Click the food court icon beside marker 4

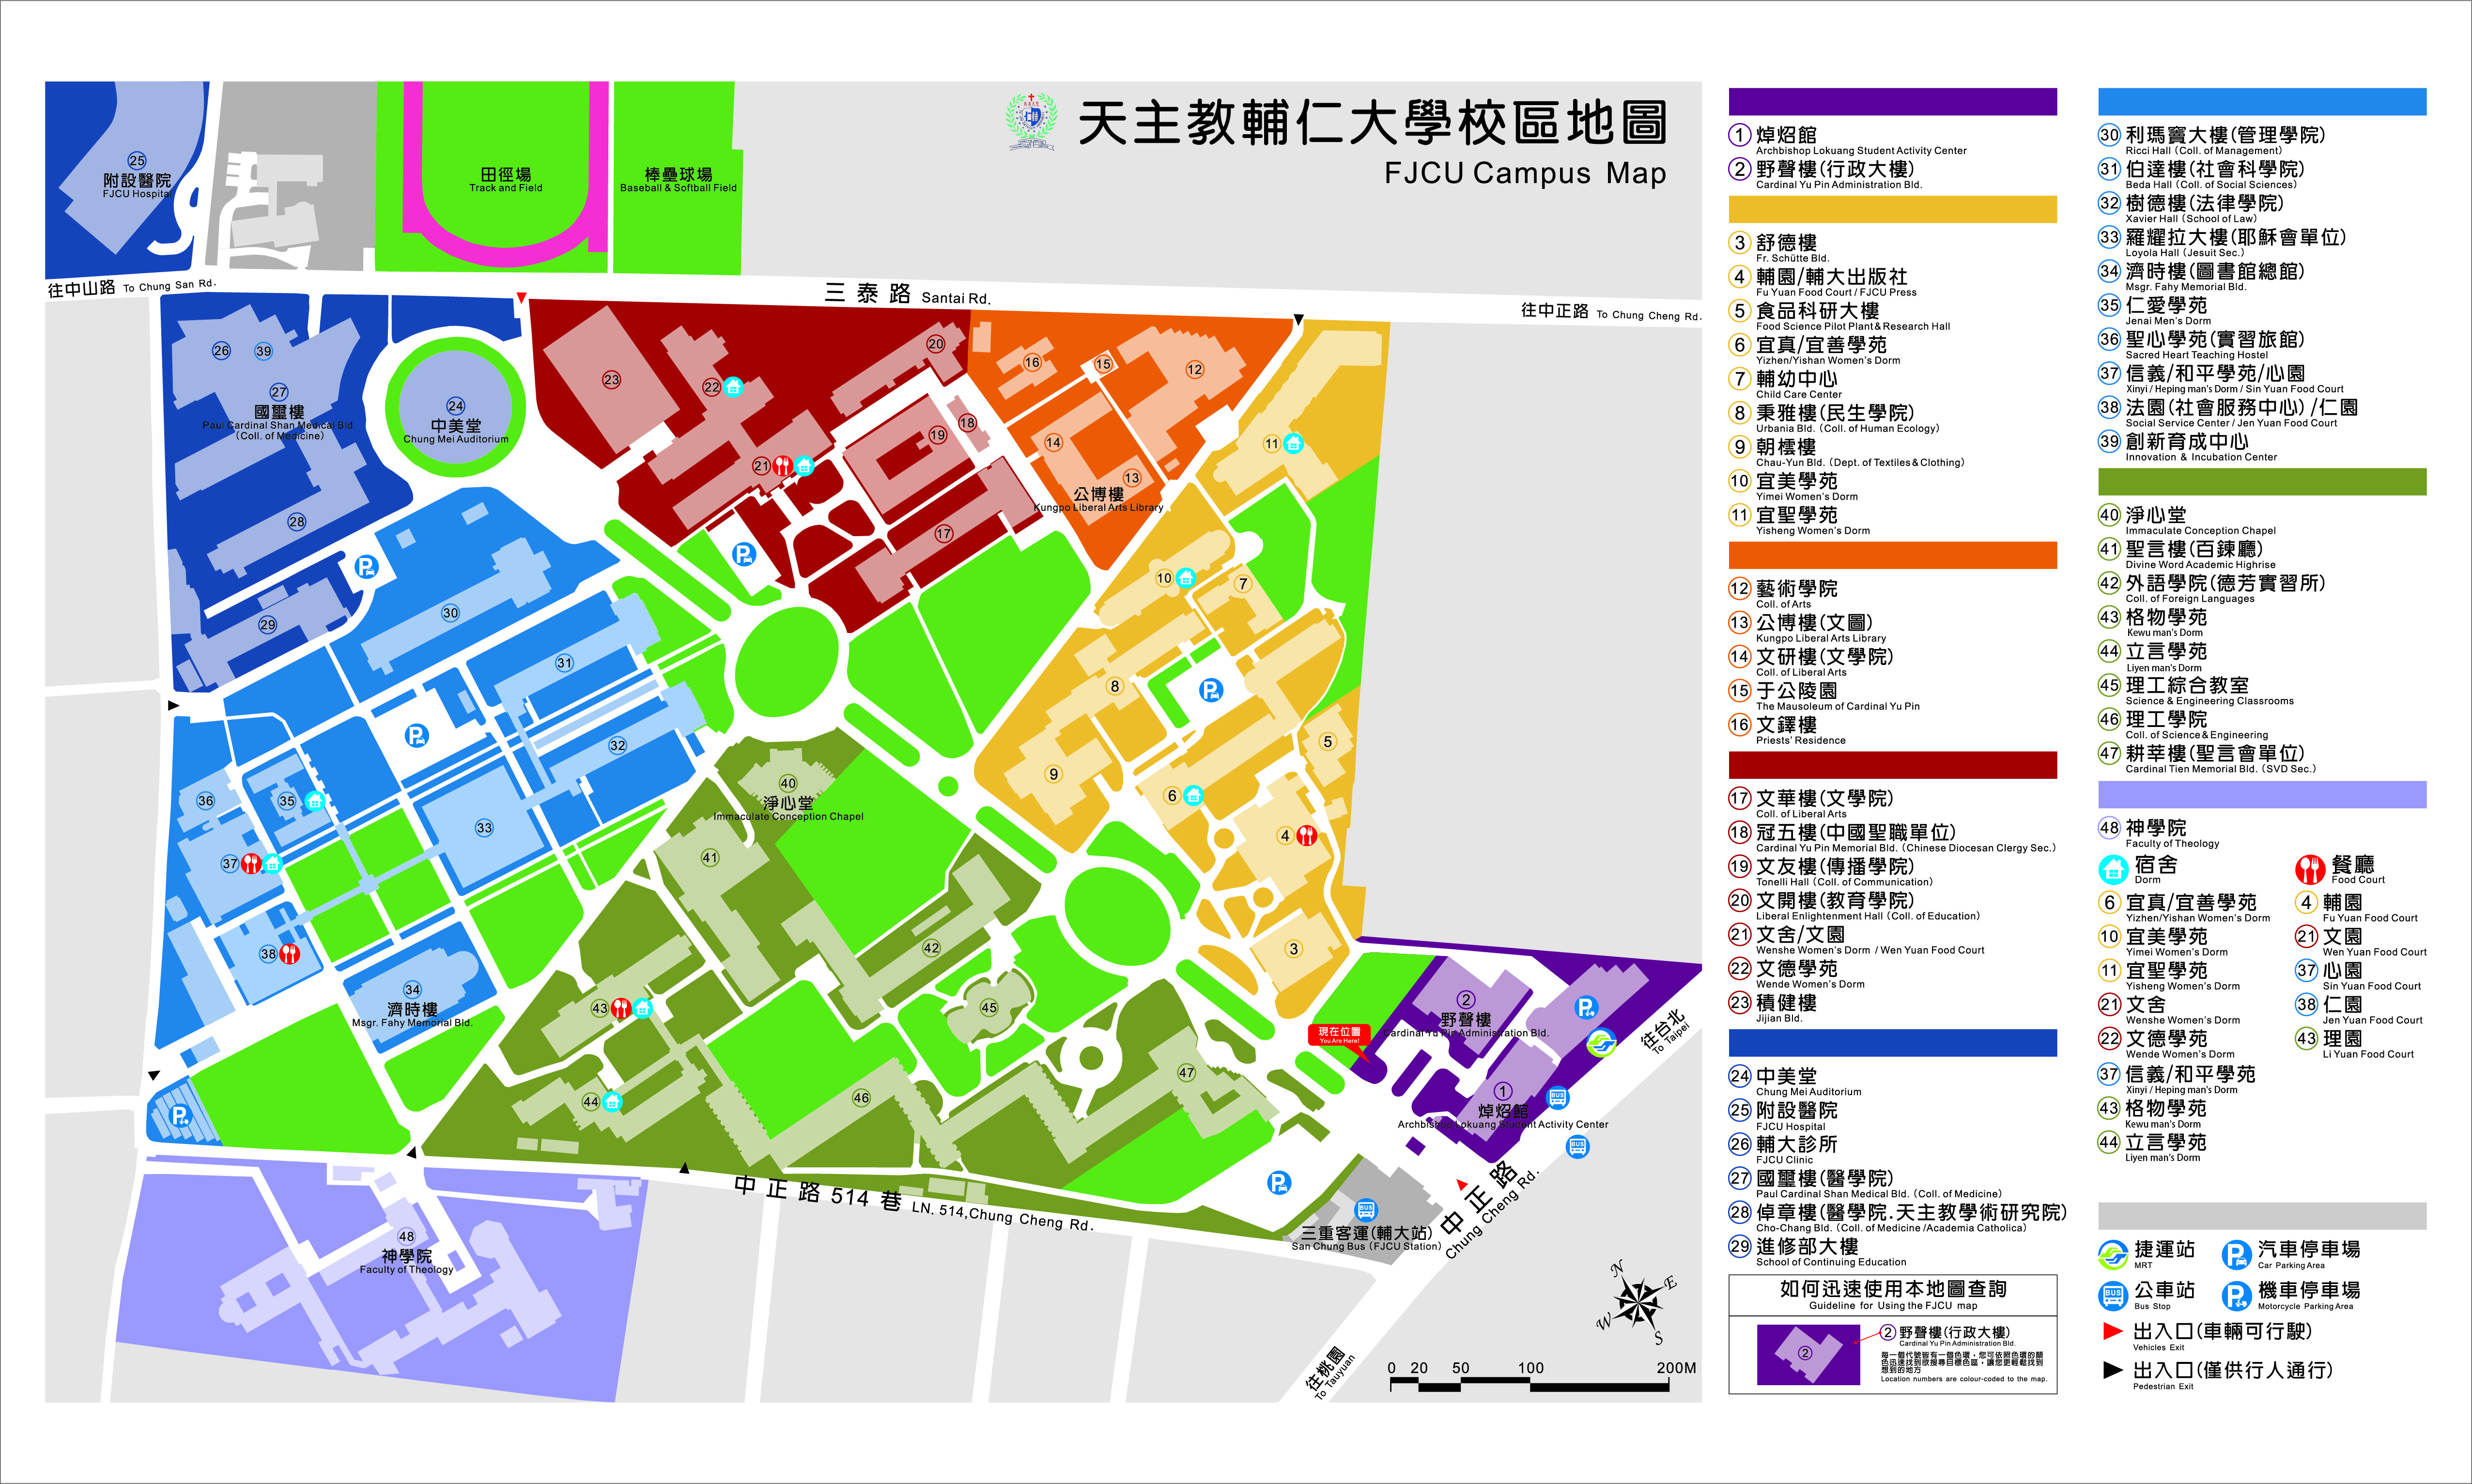[1306, 835]
